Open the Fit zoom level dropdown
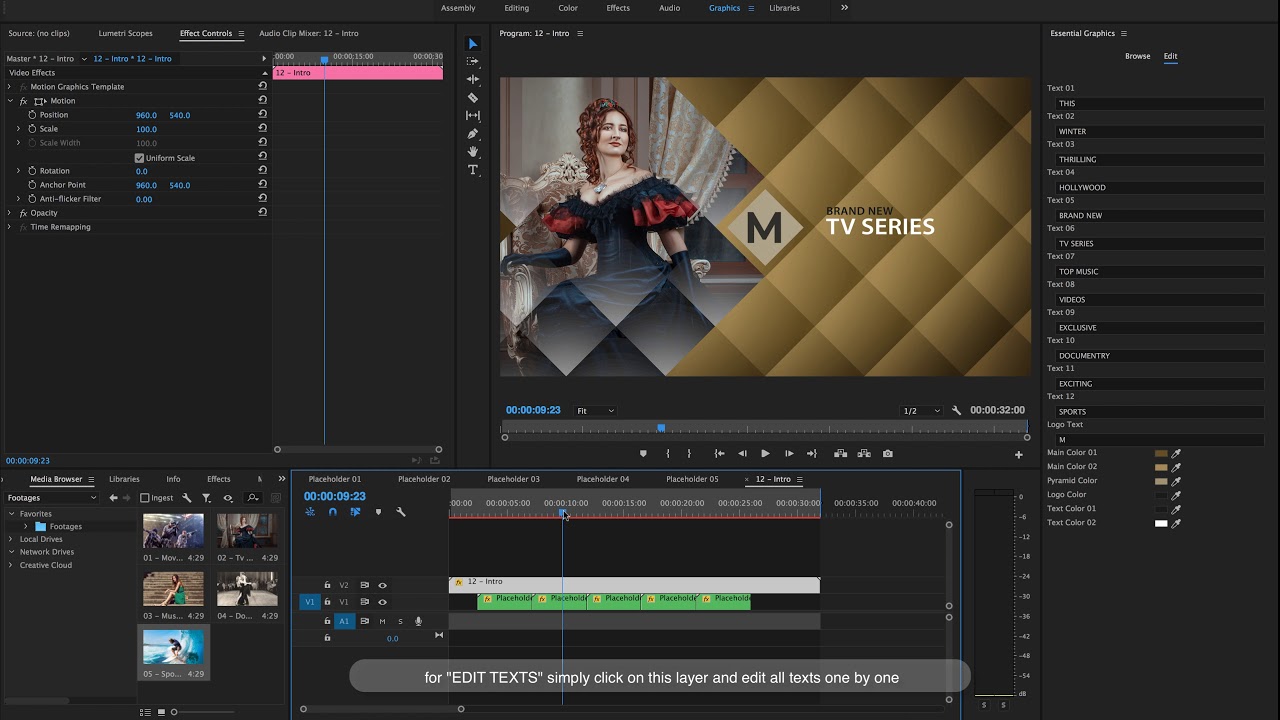The height and width of the screenshot is (720, 1280). 595,411
